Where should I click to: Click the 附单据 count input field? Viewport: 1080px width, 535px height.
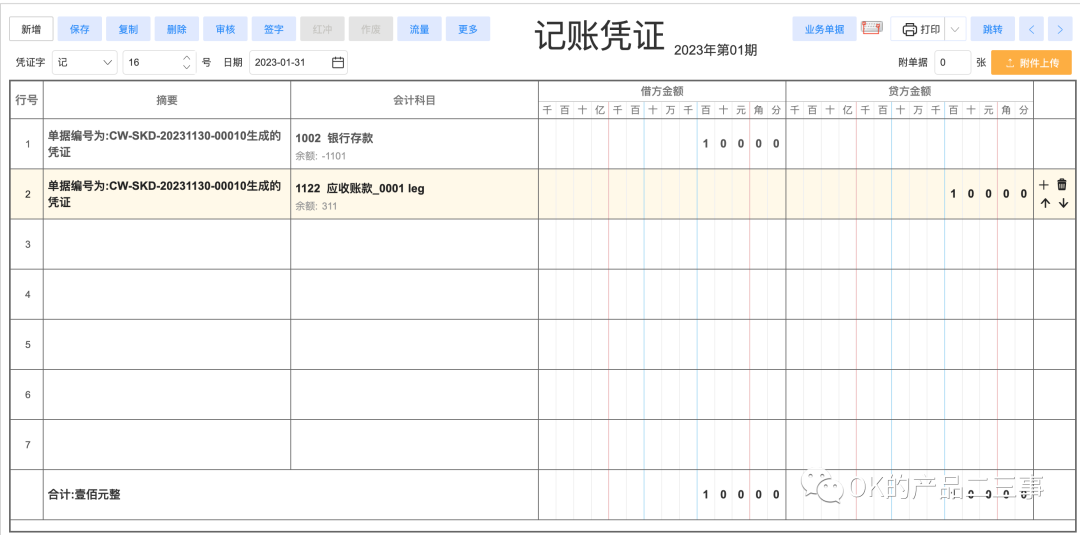click(953, 62)
